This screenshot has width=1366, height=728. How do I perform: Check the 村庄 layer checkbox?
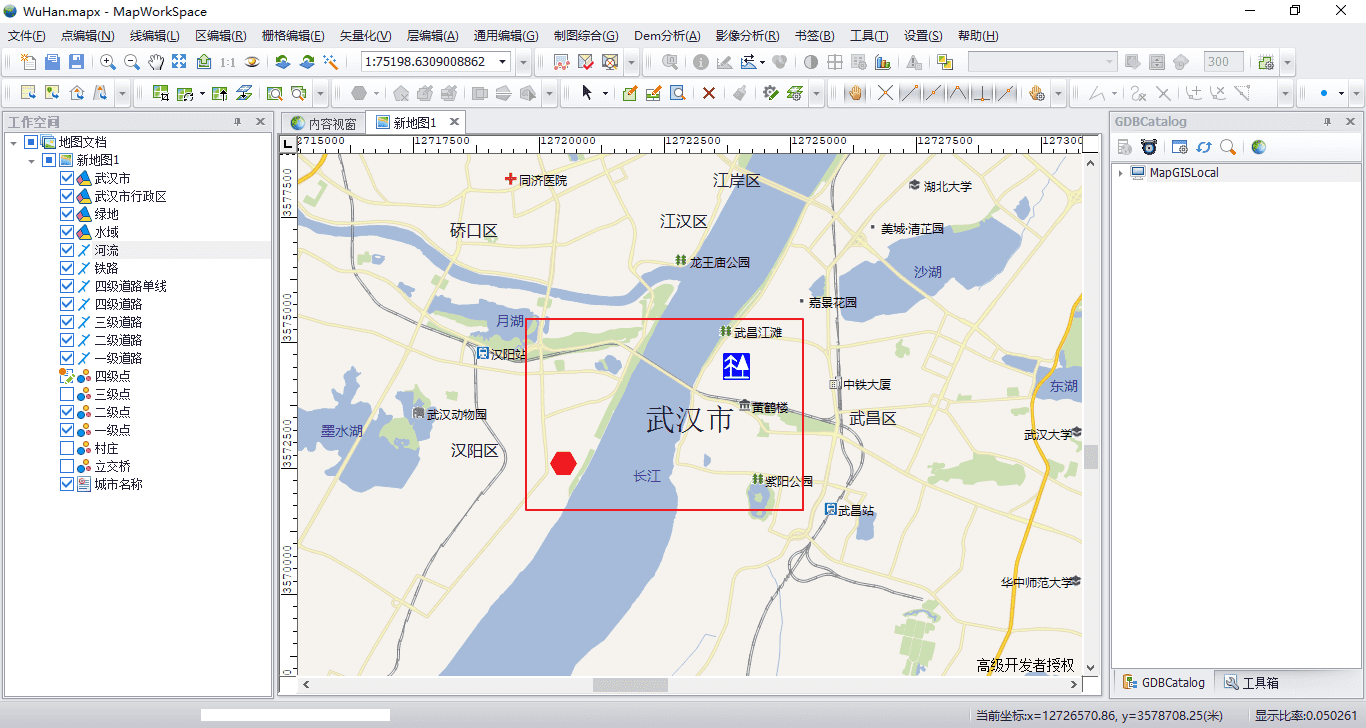[x=67, y=448]
